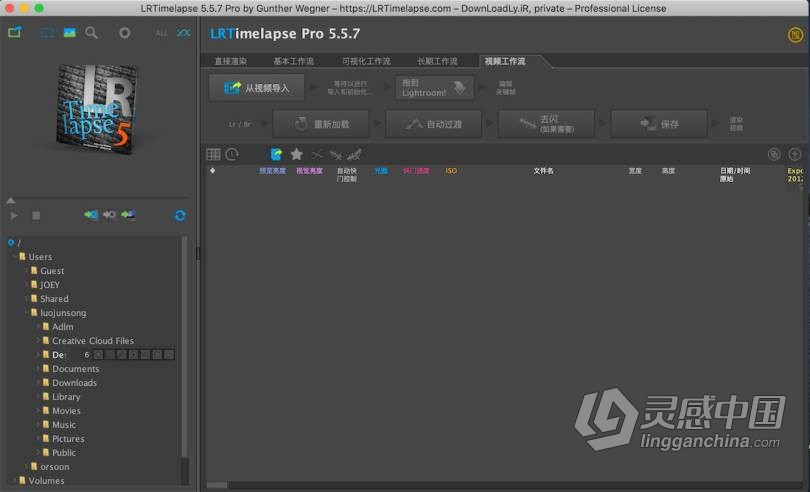Select the 视频工作流 tab
810x492 pixels.
pyautogui.click(x=505, y=61)
